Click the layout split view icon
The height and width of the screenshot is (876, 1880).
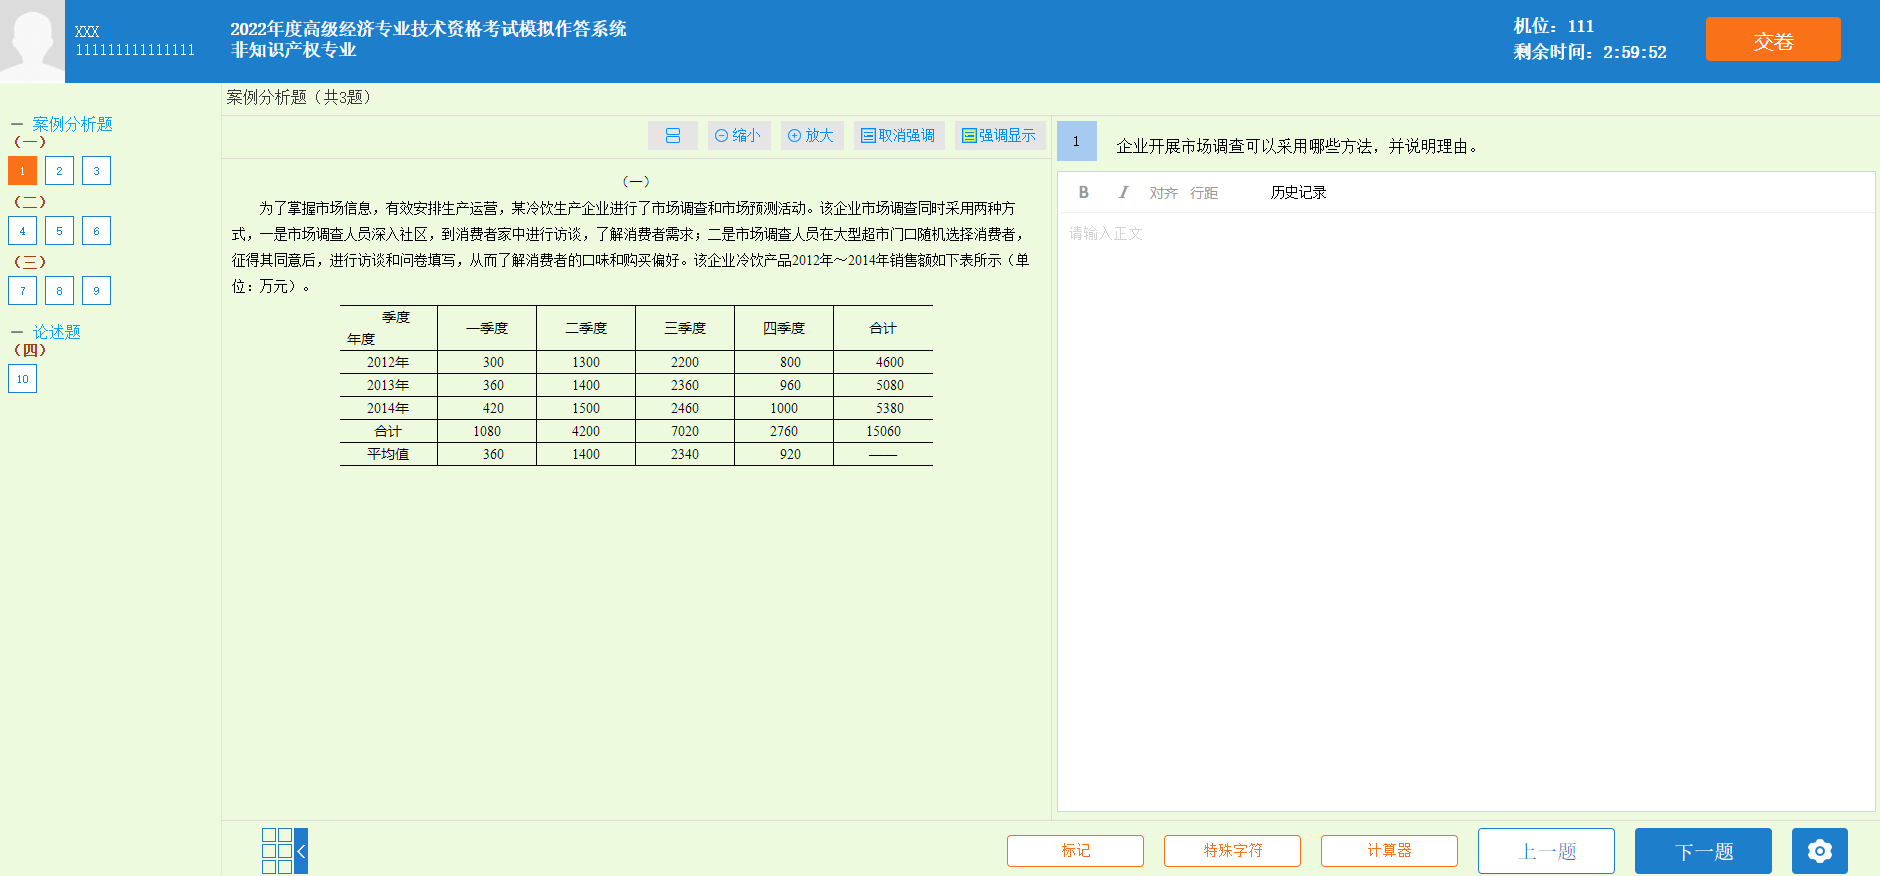pos(672,136)
